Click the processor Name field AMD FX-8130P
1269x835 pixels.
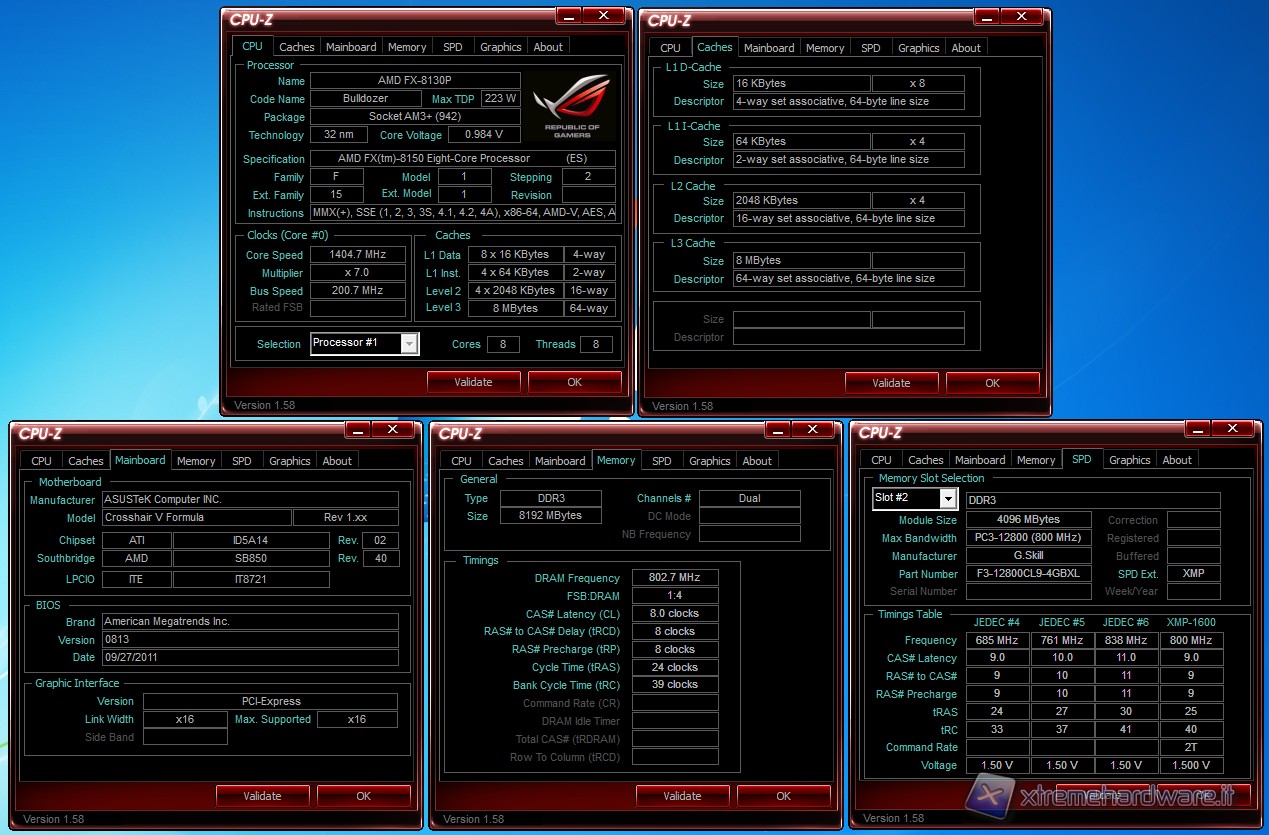pyautogui.click(x=415, y=81)
